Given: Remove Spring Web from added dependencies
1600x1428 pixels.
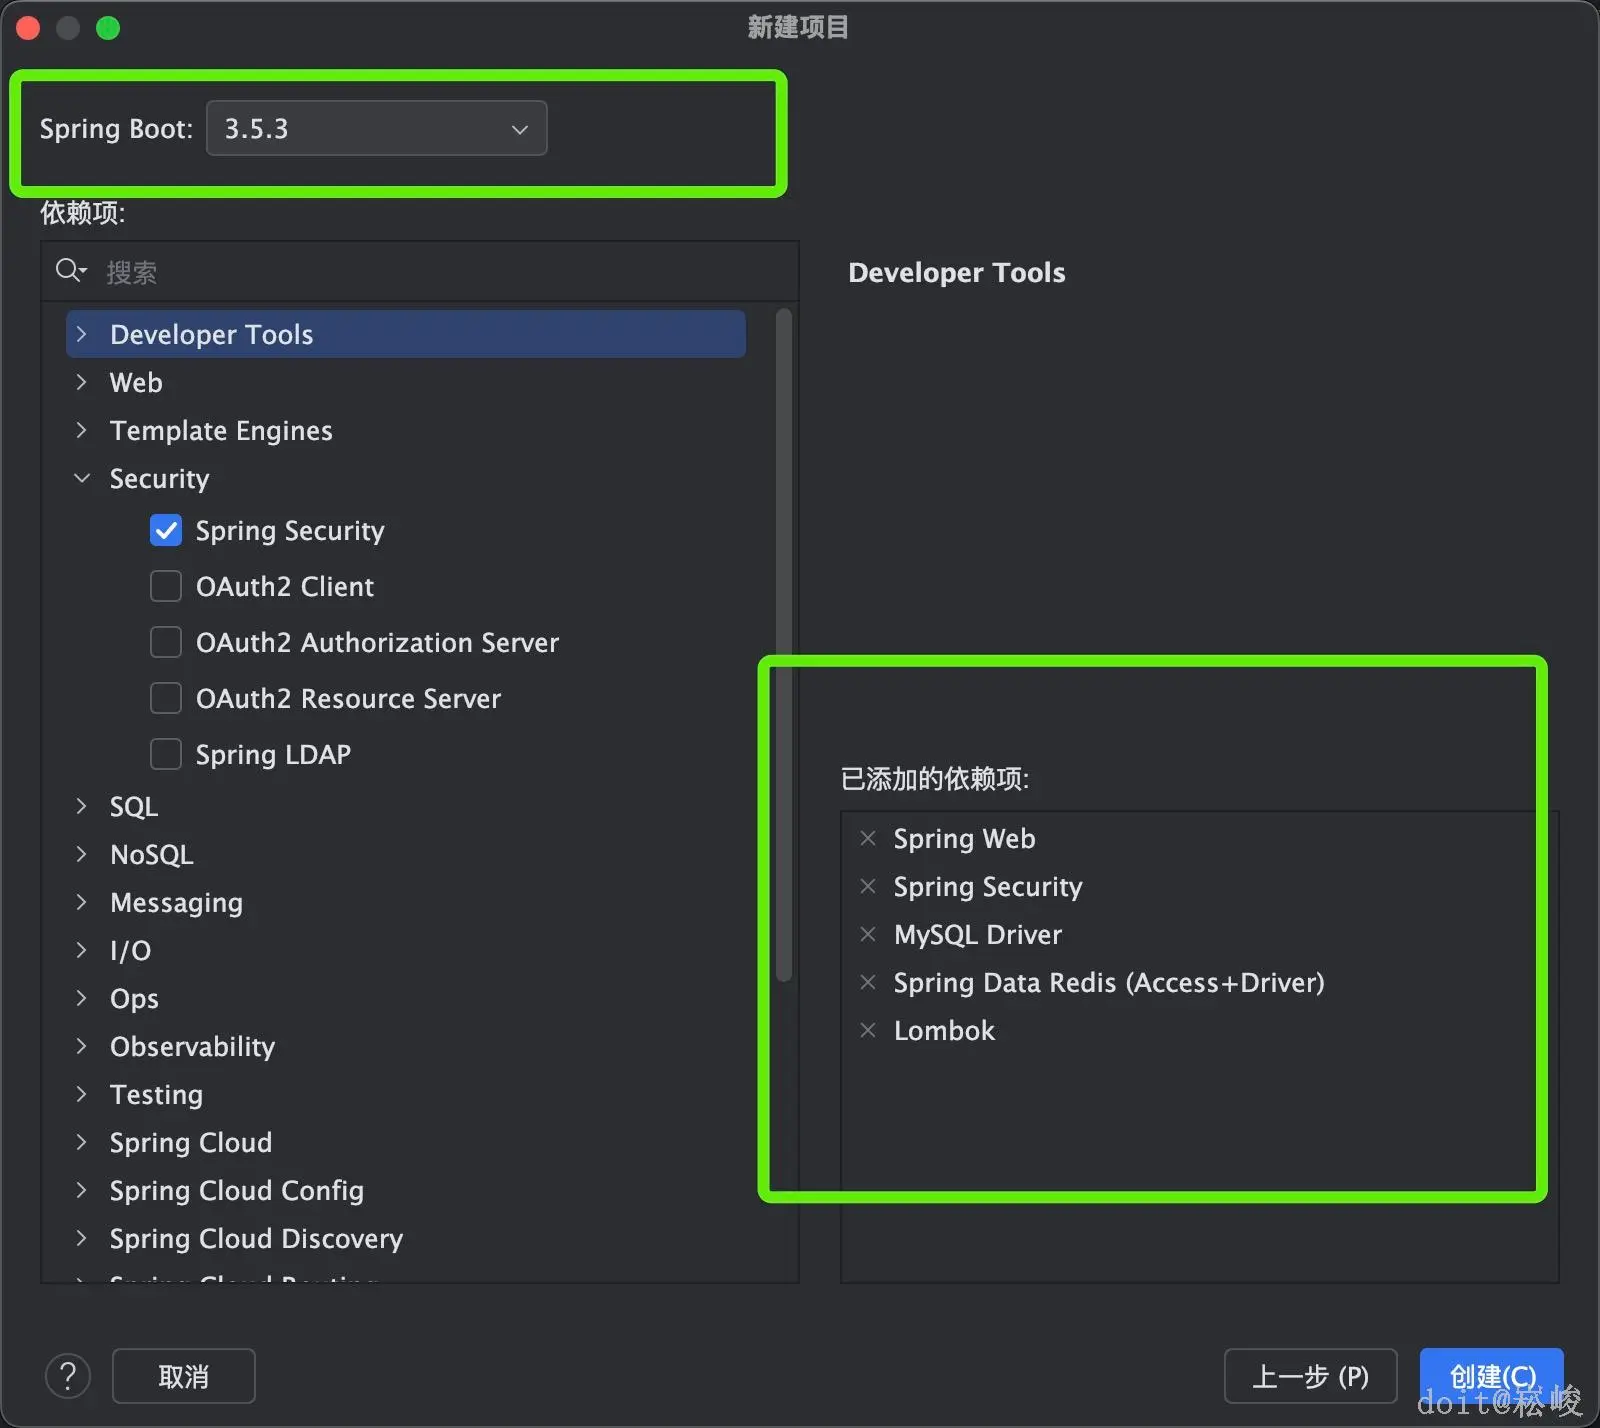Looking at the screenshot, I should [x=868, y=838].
